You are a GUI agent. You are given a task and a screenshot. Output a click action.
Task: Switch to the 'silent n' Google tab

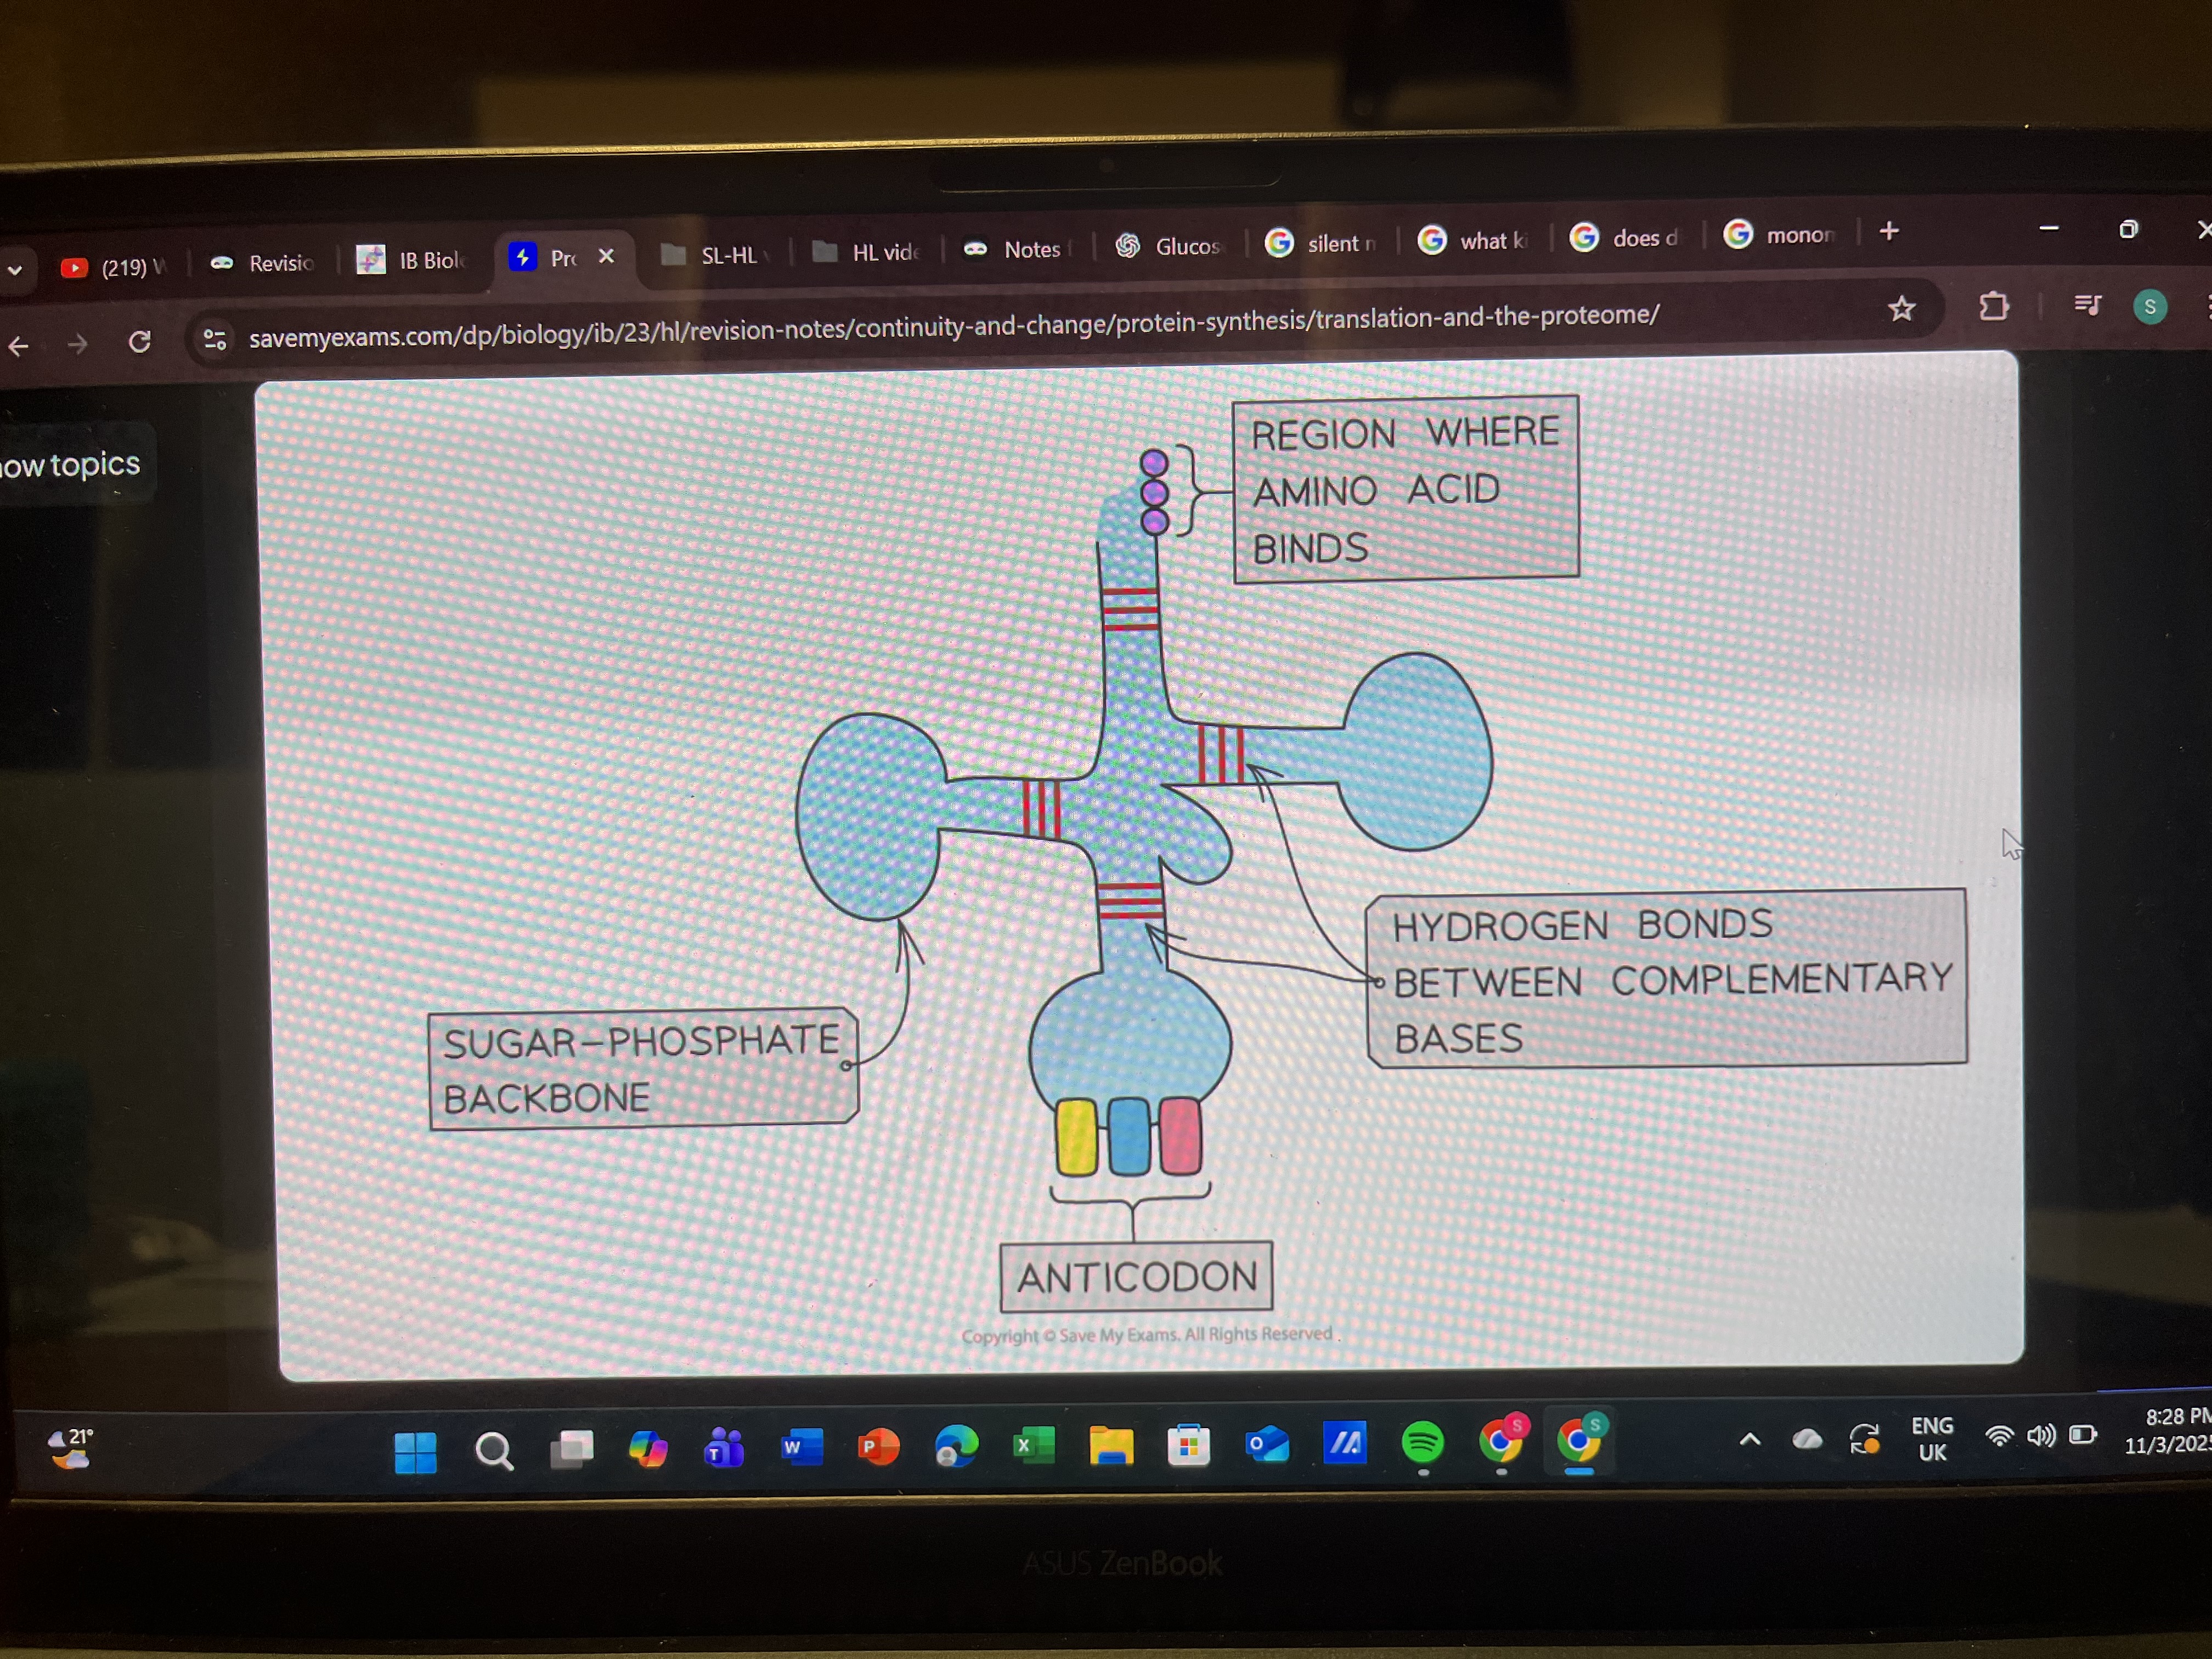point(1322,243)
